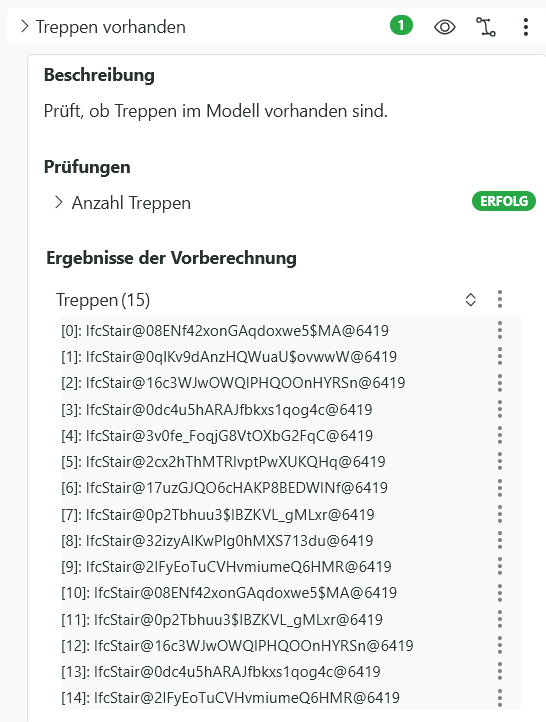Viewport: 546px width, 722px height.
Task: Select IfcStair entry [4] 3v0fe_FoqjG8VtOXbG2FqC
Action: click(x=217, y=436)
